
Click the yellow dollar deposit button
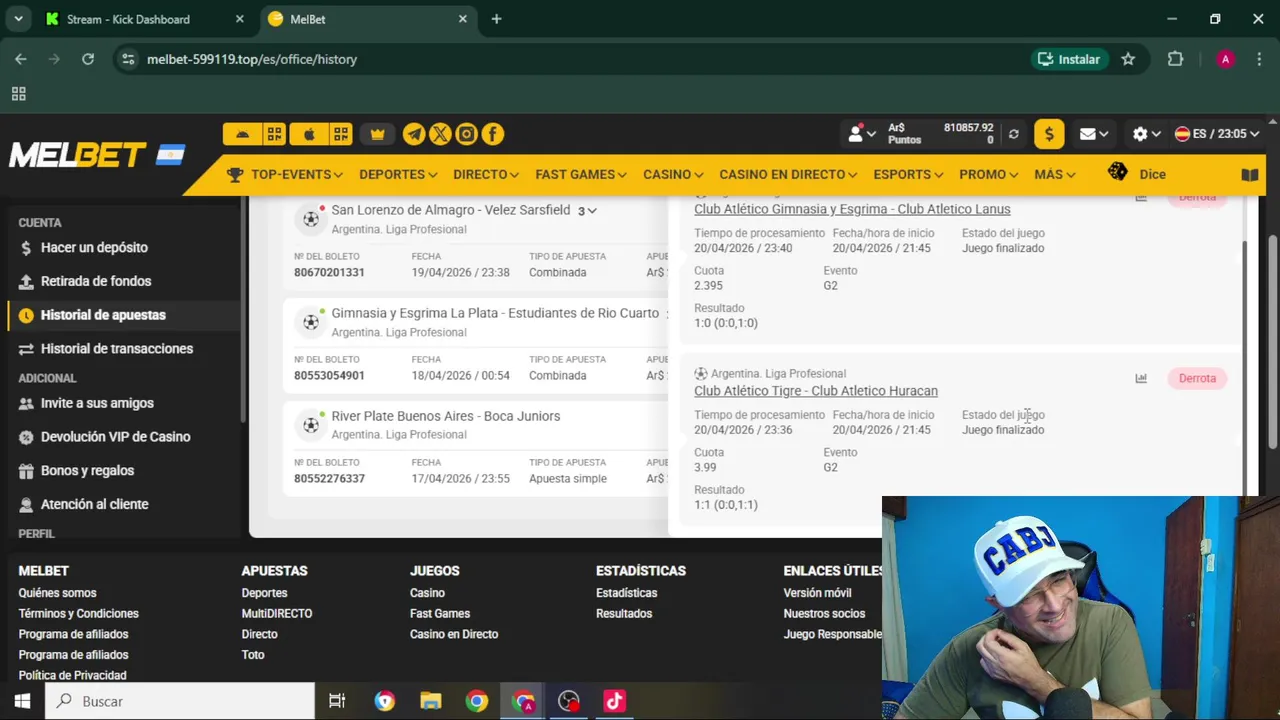tap(1049, 134)
